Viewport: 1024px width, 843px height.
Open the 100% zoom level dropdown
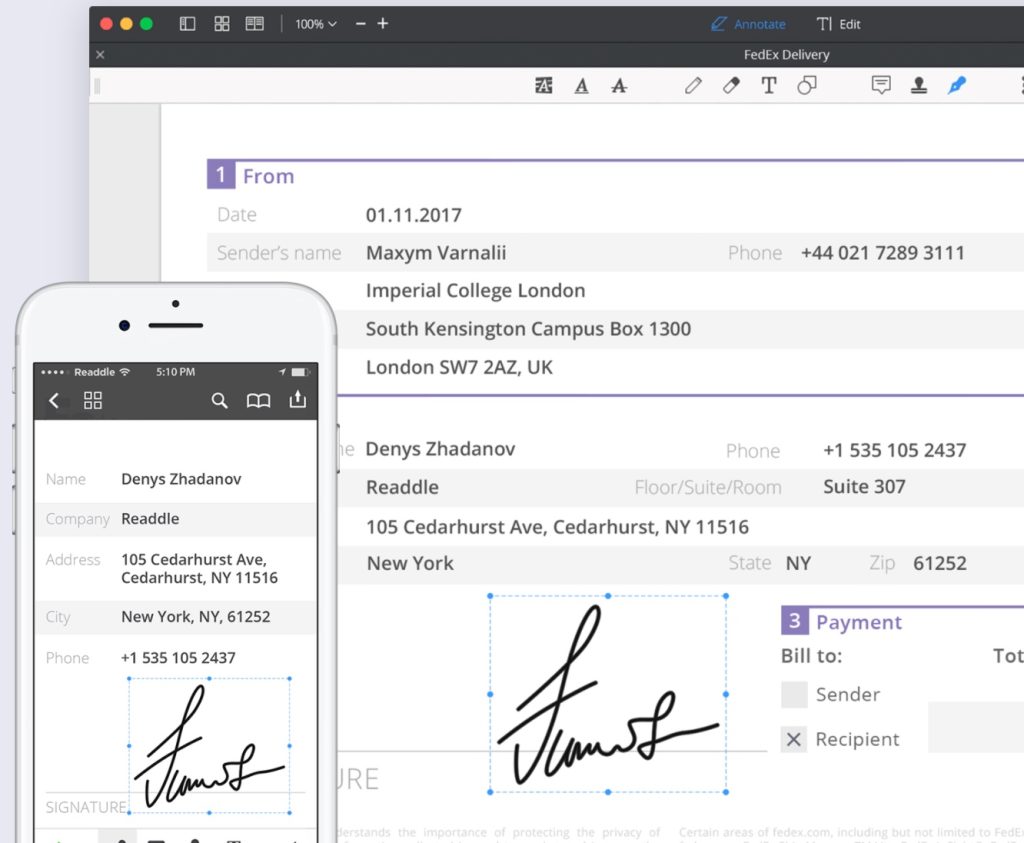(315, 24)
